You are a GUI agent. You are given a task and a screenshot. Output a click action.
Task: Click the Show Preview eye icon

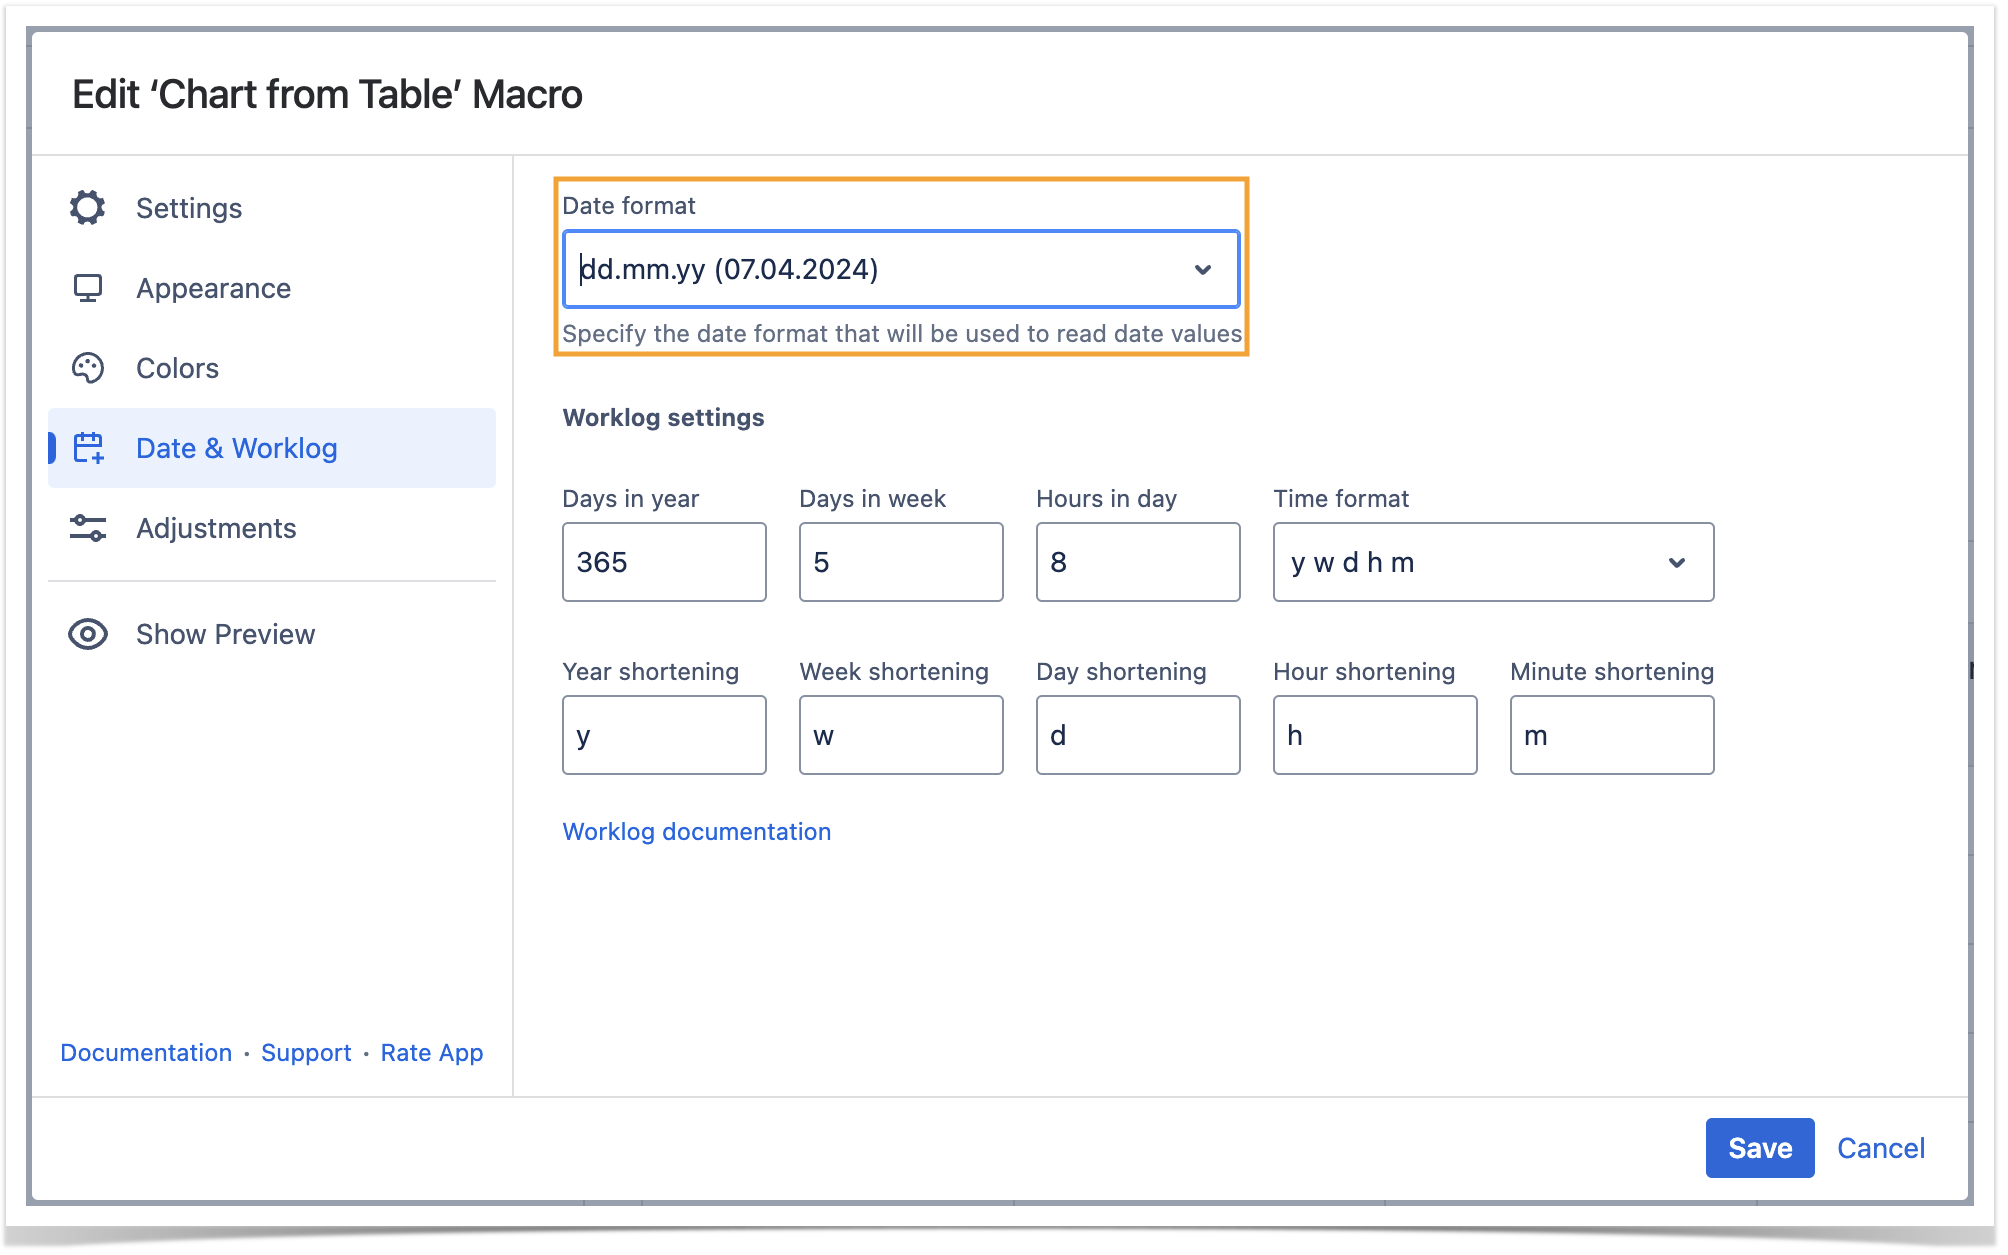click(88, 634)
